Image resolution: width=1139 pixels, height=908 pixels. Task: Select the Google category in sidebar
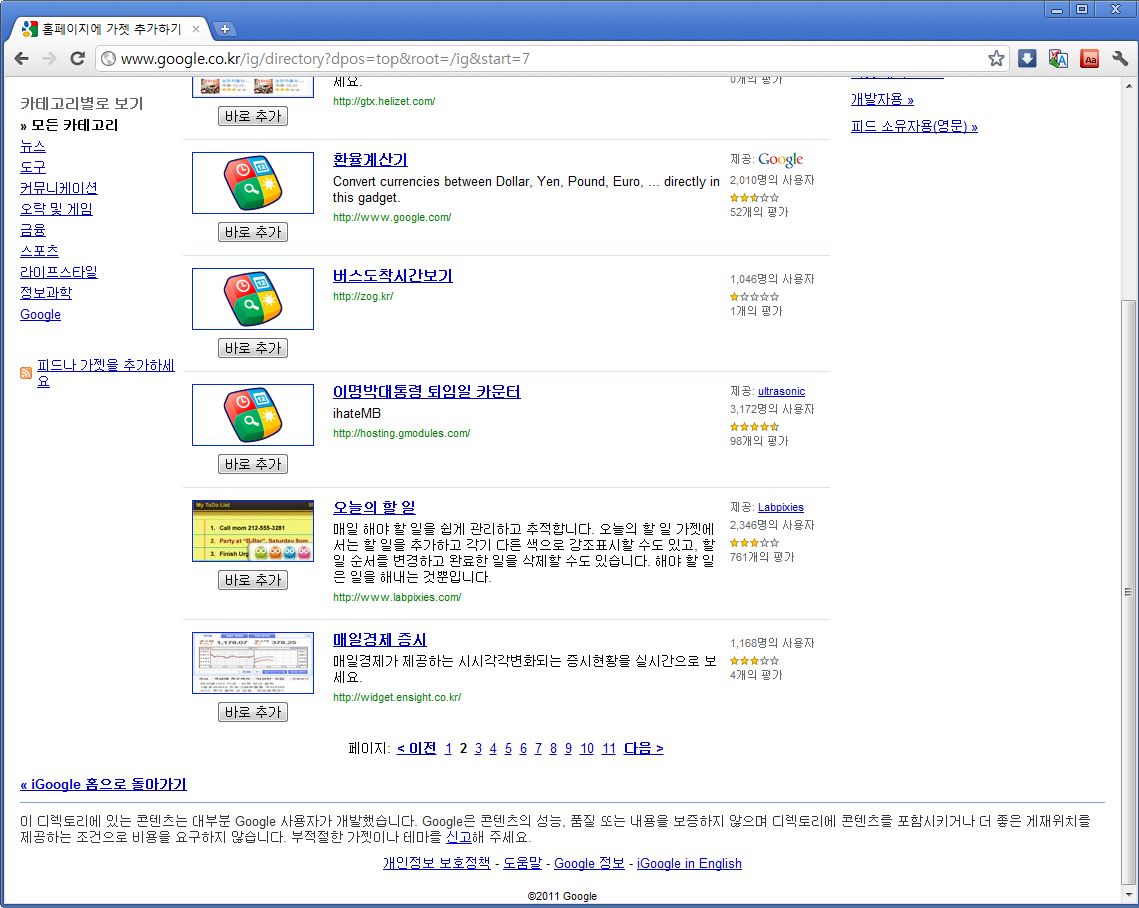coord(41,315)
